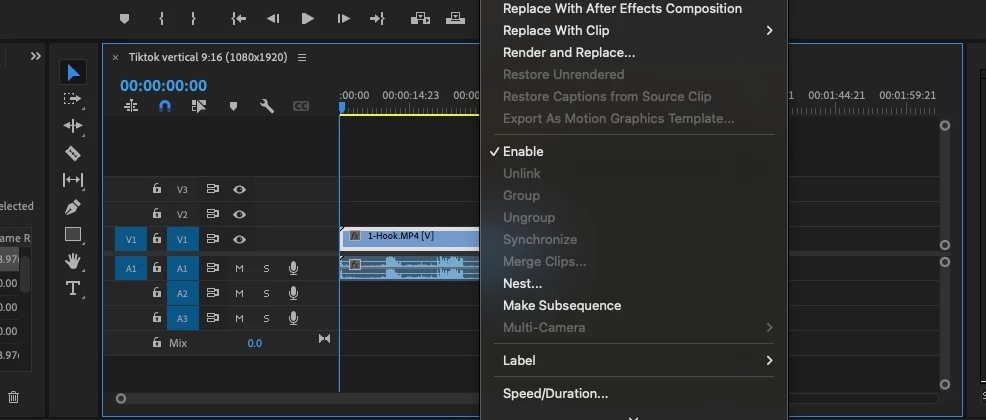Screen dimensions: 986x420
Task: Toggle Linked Selection icon
Action: (199, 106)
